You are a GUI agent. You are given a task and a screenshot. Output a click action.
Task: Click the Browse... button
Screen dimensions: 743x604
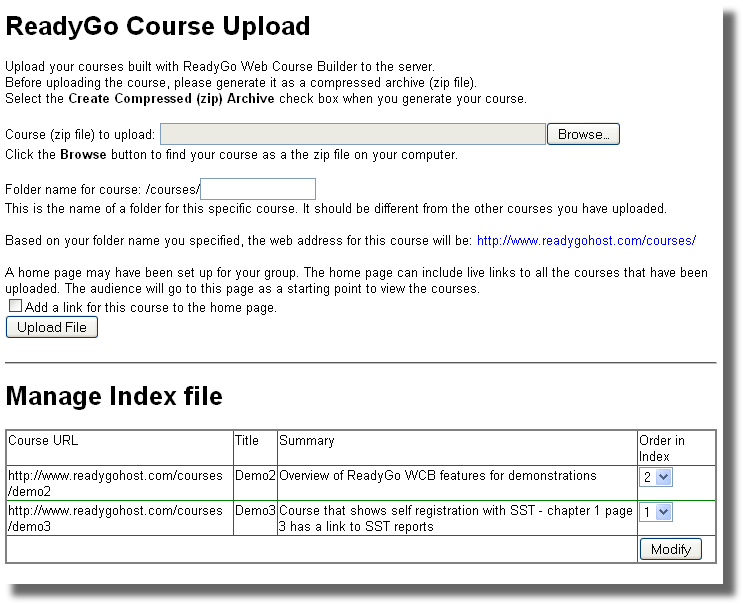(583, 134)
